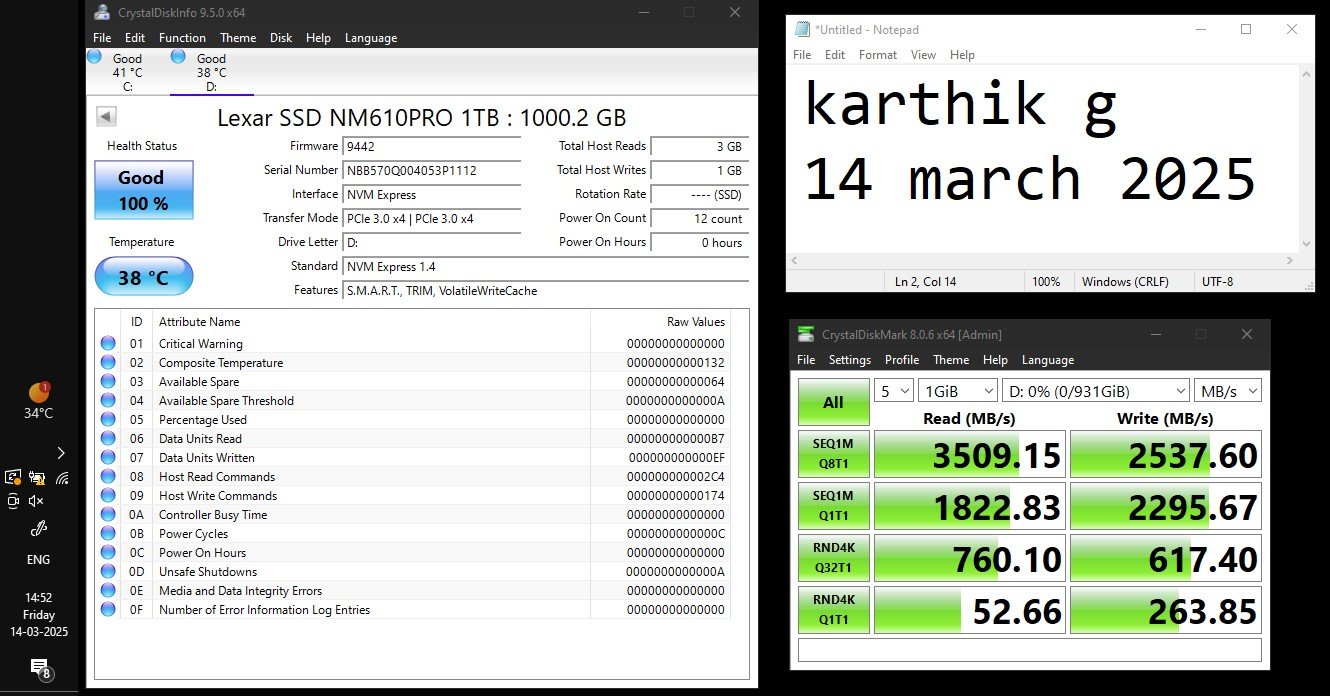The image size is (1330, 696).
Task: Click status icon for Critical Warning row
Action: 108,343
